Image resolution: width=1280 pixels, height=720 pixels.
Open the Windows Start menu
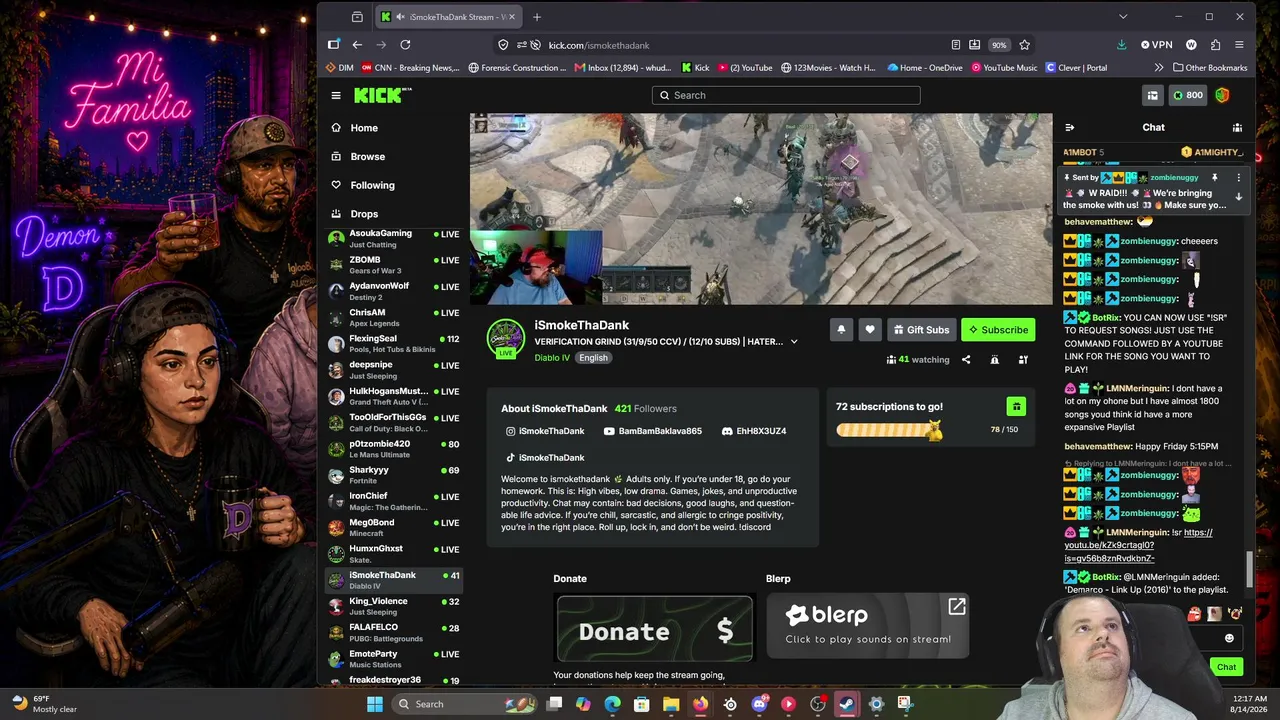375,704
